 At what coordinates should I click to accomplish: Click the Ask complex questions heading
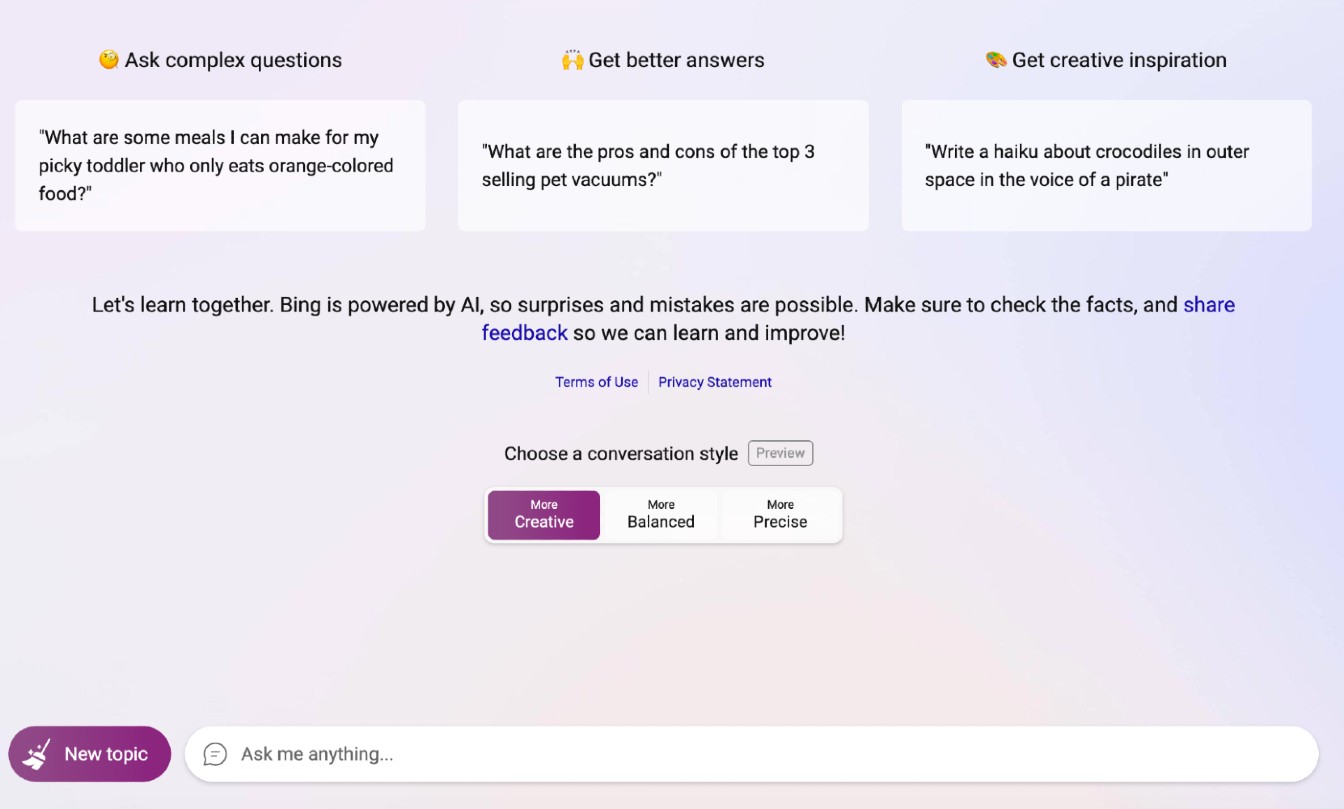233,60
